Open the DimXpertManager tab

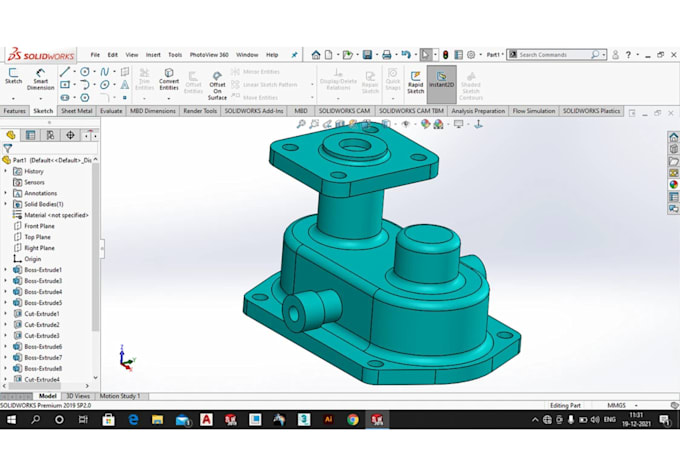coord(70,135)
